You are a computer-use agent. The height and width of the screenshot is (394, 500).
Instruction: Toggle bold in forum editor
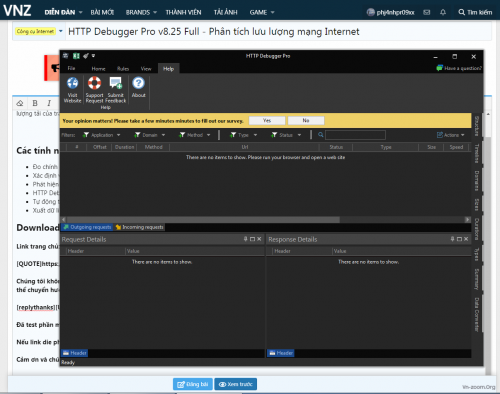35,103
